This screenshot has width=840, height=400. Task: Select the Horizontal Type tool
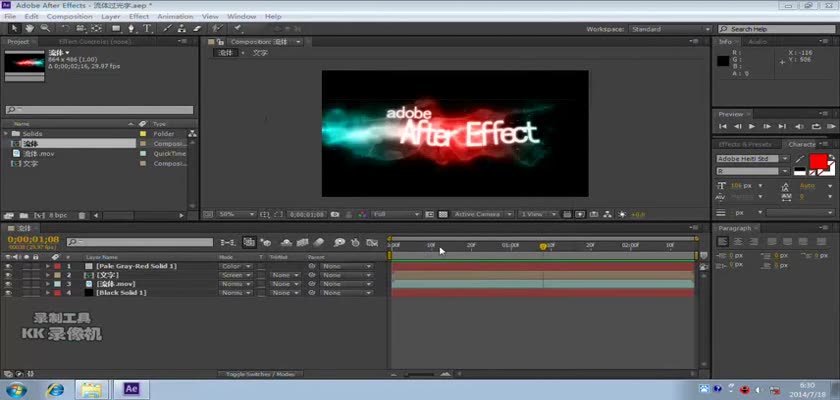coord(146,28)
